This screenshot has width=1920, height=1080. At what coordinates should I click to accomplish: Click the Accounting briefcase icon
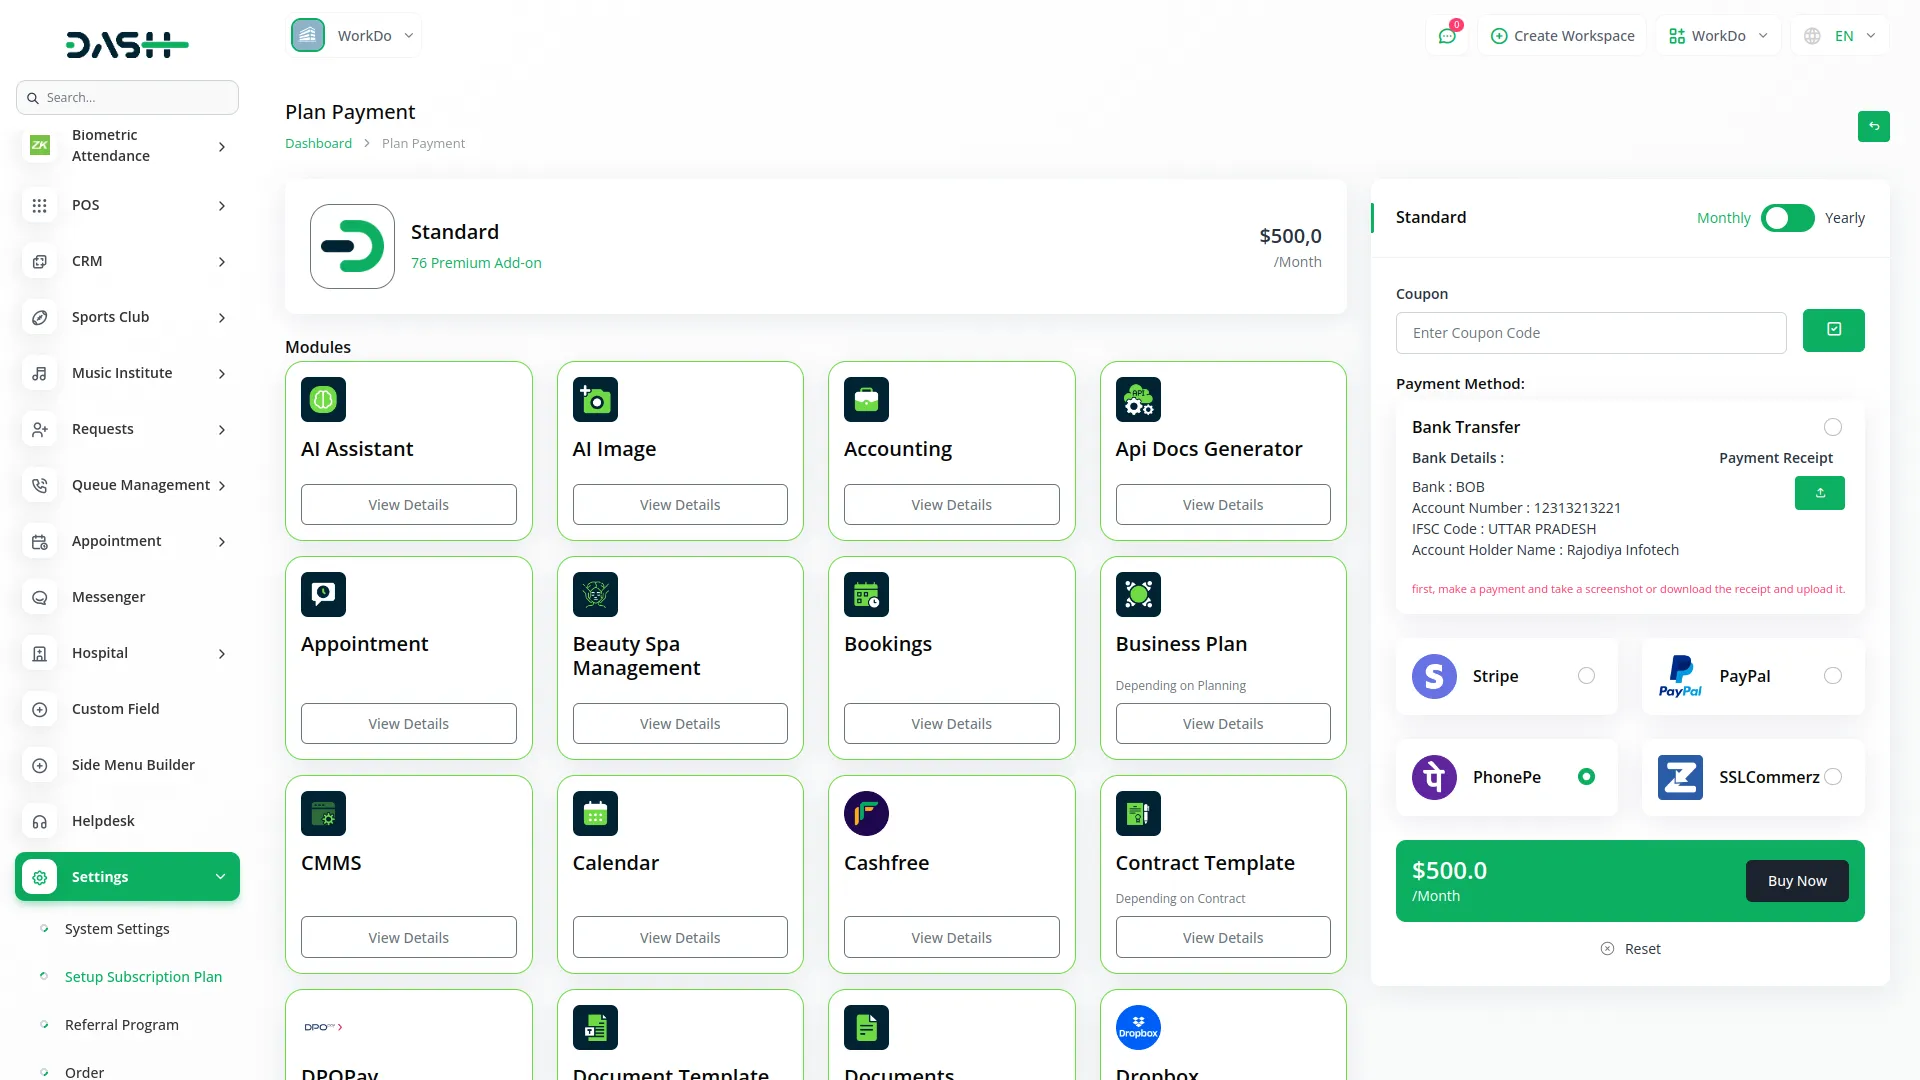pyautogui.click(x=866, y=399)
